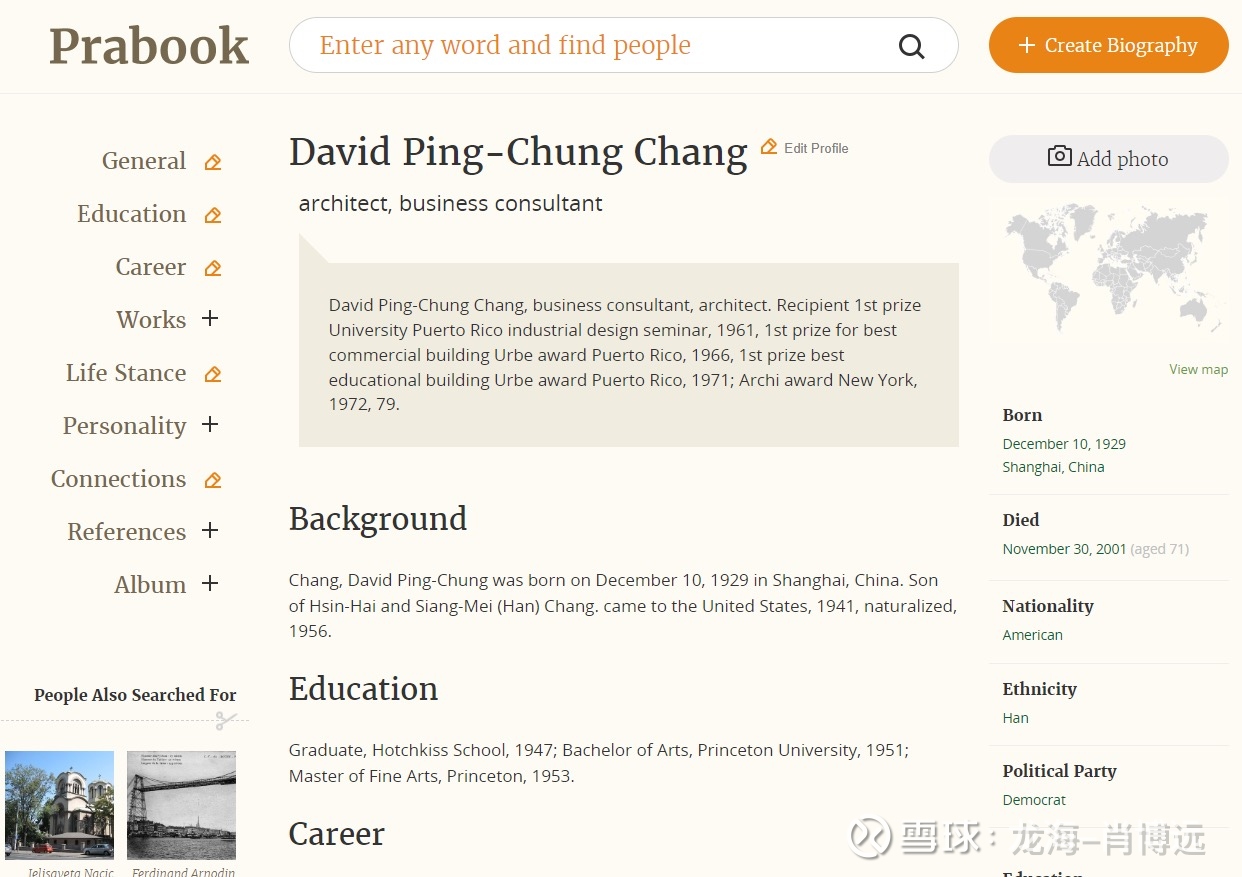Open the Life Stance editor pencil icon
Viewport: 1242px width, 877px height.
click(212, 372)
